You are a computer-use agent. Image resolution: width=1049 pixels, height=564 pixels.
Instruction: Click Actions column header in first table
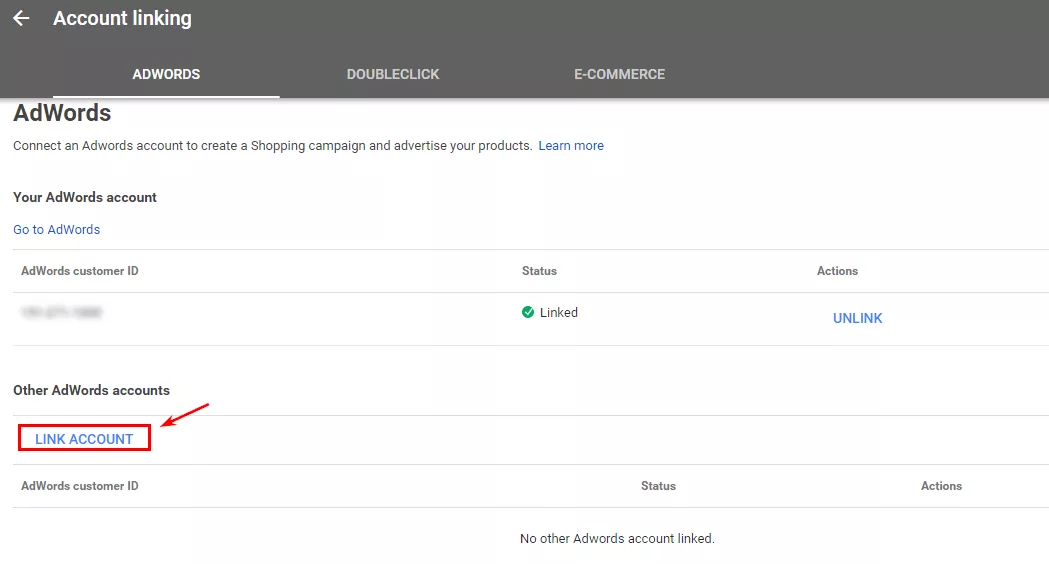coord(837,271)
